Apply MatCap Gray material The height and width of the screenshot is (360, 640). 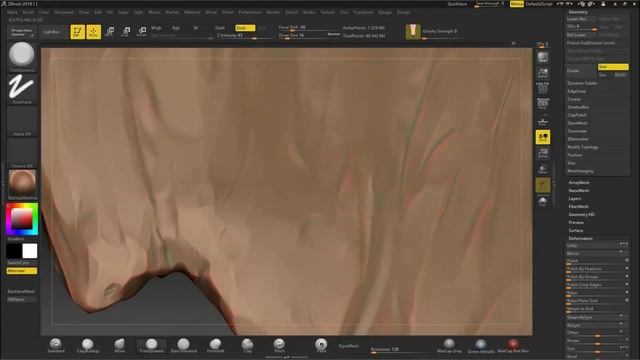pos(449,346)
